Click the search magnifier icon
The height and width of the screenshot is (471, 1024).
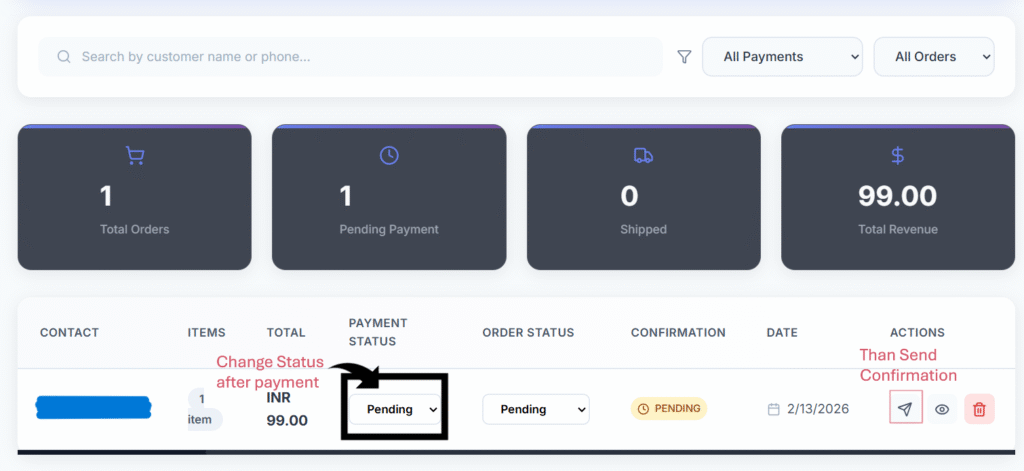point(64,57)
